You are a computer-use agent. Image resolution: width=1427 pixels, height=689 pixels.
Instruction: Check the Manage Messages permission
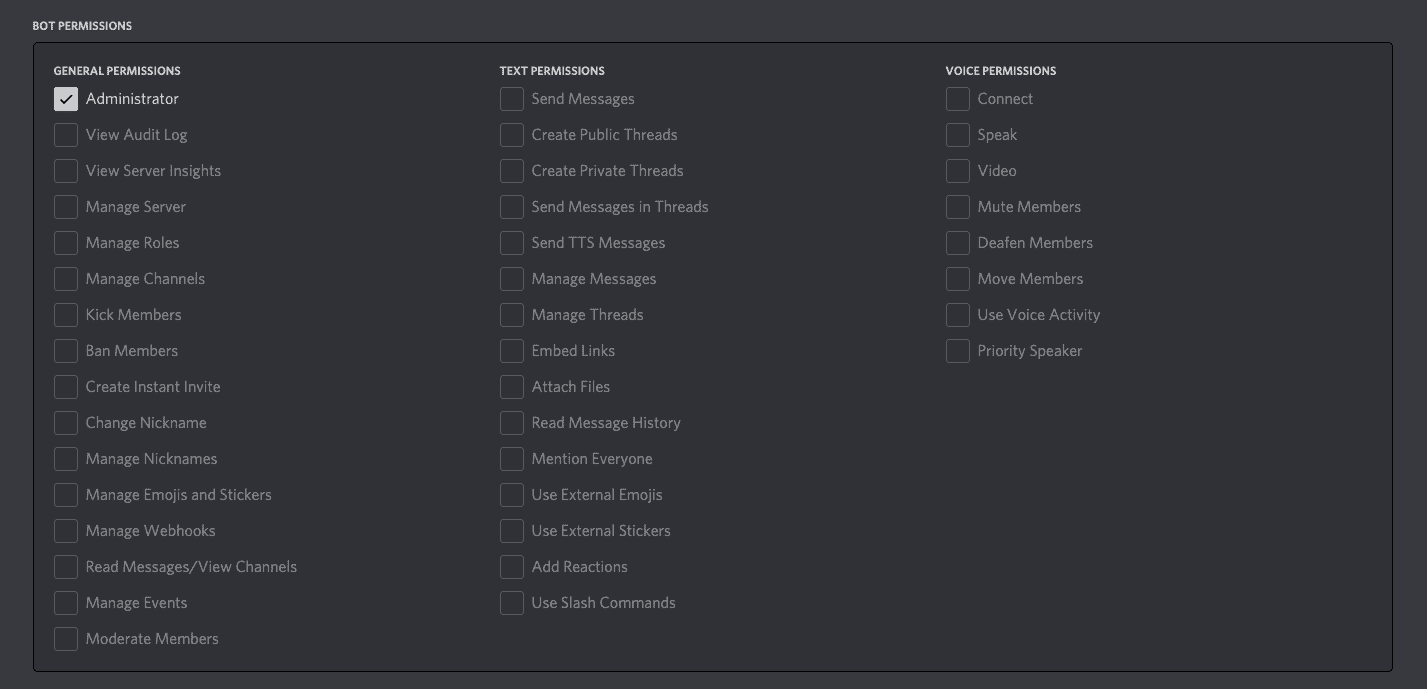point(512,278)
